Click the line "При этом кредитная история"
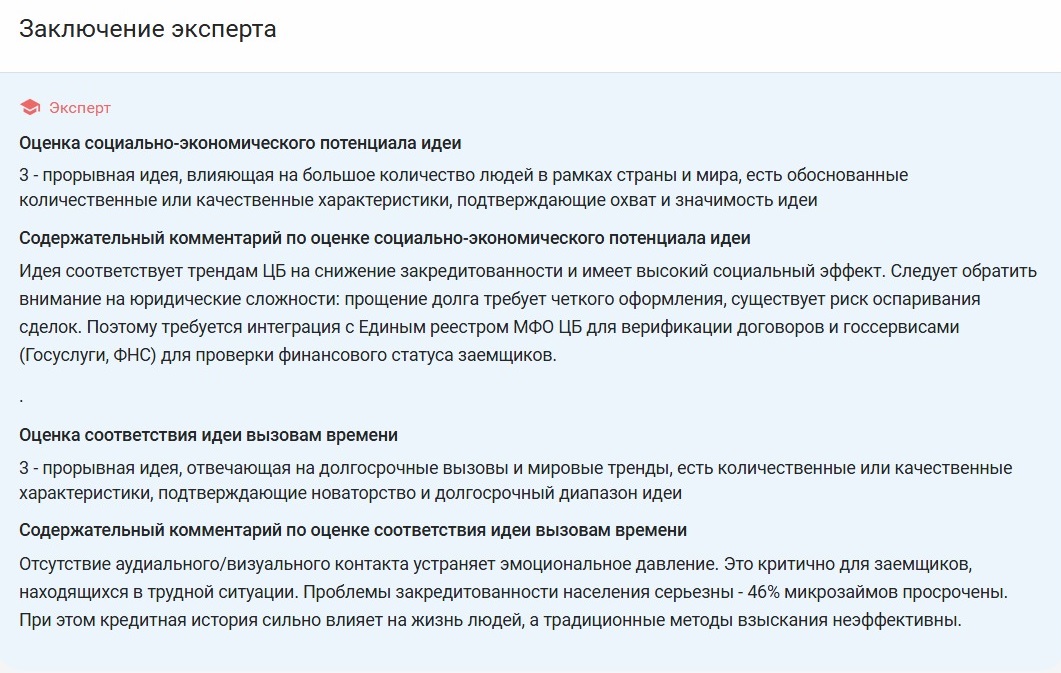1061x673 pixels. pos(491,620)
